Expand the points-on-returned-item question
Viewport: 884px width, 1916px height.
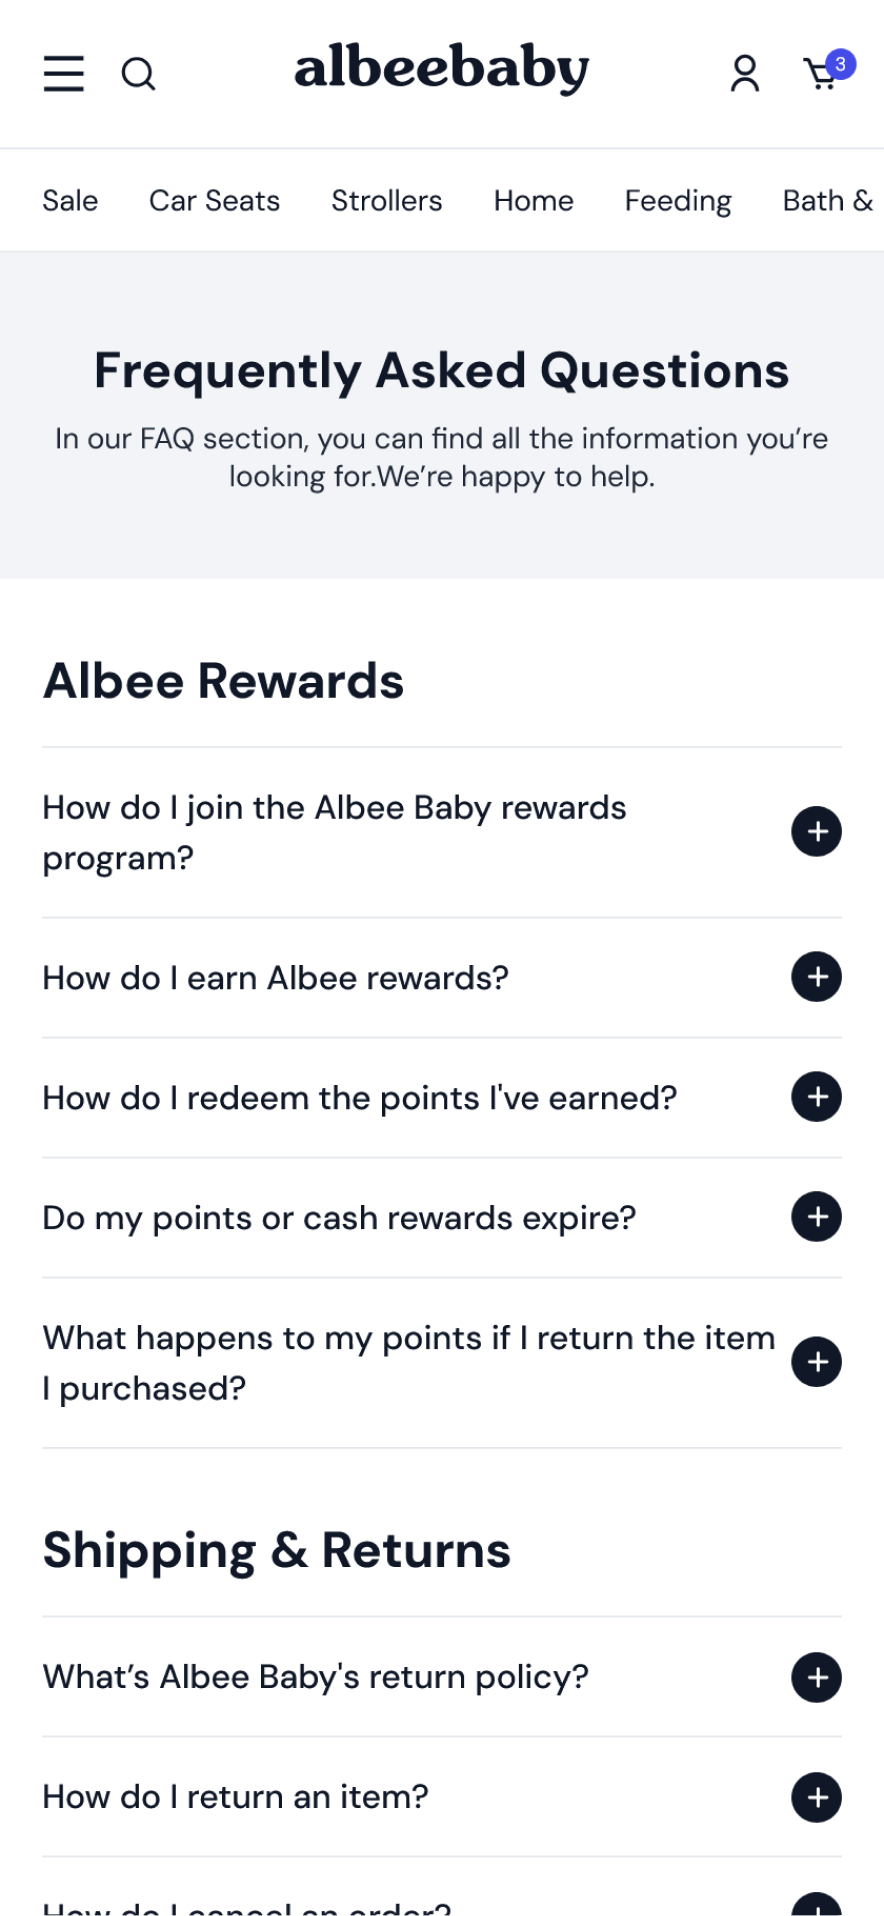pos(816,1362)
